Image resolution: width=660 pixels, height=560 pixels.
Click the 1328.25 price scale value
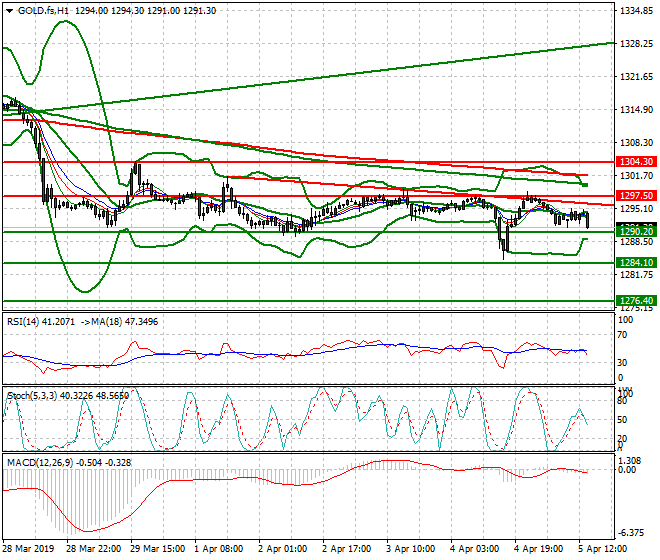click(x=637, y=44)
